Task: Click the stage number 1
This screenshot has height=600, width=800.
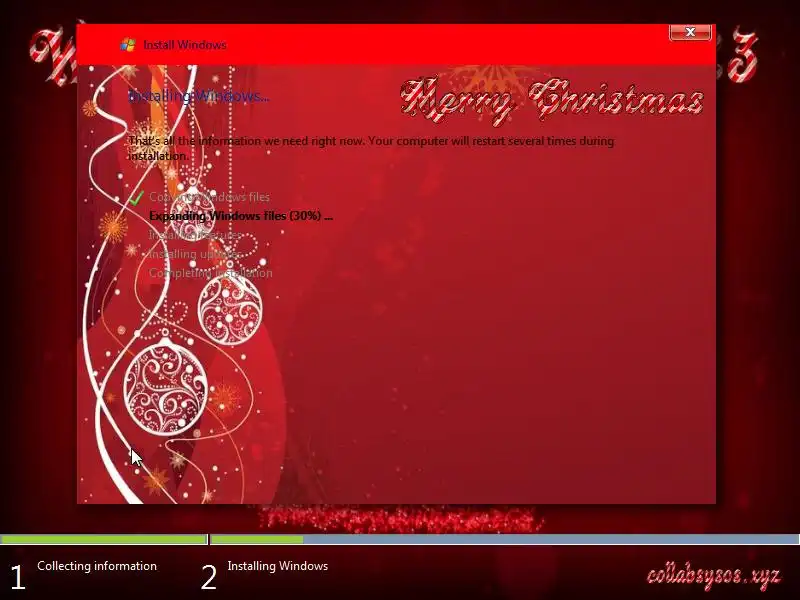Action: pos(18,578)
